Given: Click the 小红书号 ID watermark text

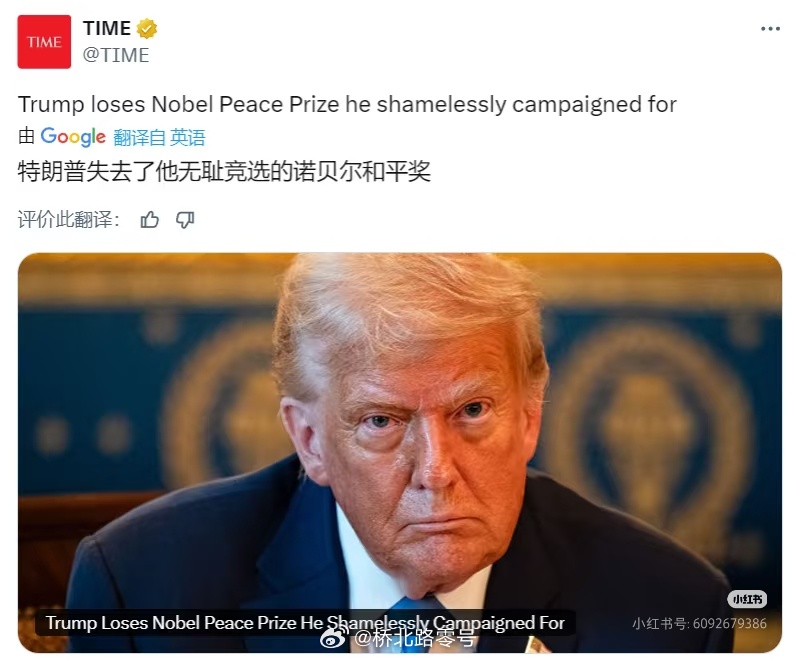Looking at the screenshot, I should click(x=699, y=623).
